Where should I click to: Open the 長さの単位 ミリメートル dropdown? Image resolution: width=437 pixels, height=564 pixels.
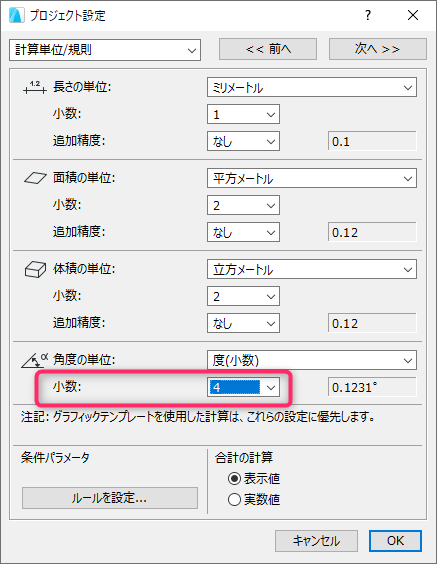tap(312, 87)
